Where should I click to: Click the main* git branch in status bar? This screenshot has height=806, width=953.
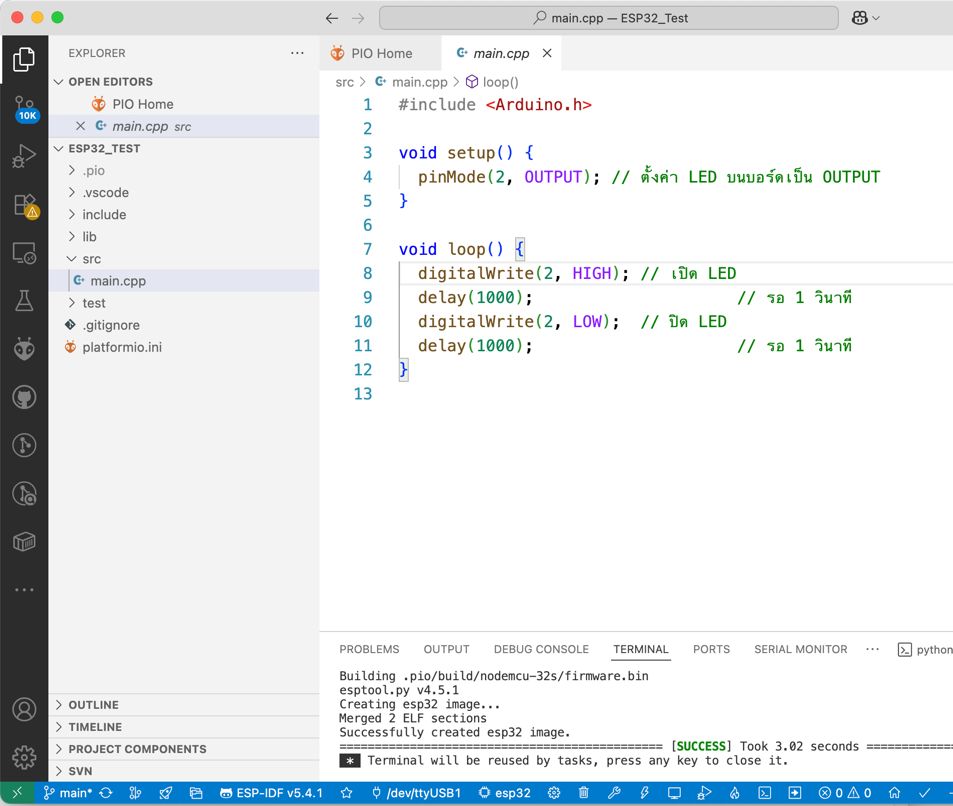(x=67, y=793)
